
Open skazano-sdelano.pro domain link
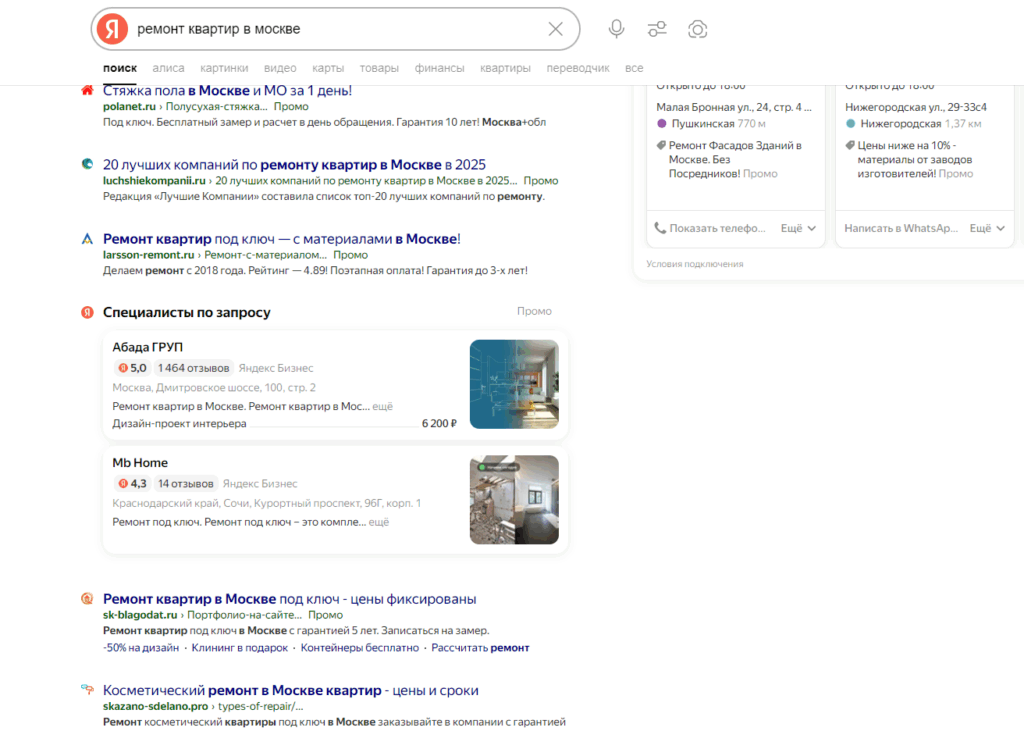click(155, 706)
